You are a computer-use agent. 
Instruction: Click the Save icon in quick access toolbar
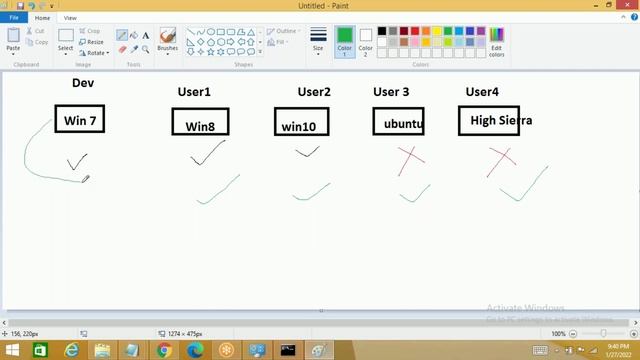pos(20,6)
